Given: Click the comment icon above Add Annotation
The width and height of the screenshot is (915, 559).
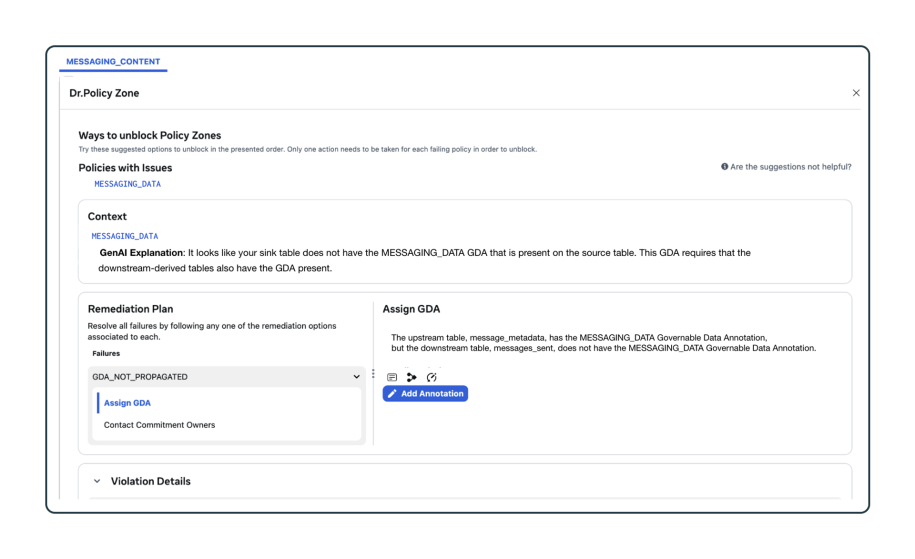Looking at the screenshot, I should (x=392, y=377).
